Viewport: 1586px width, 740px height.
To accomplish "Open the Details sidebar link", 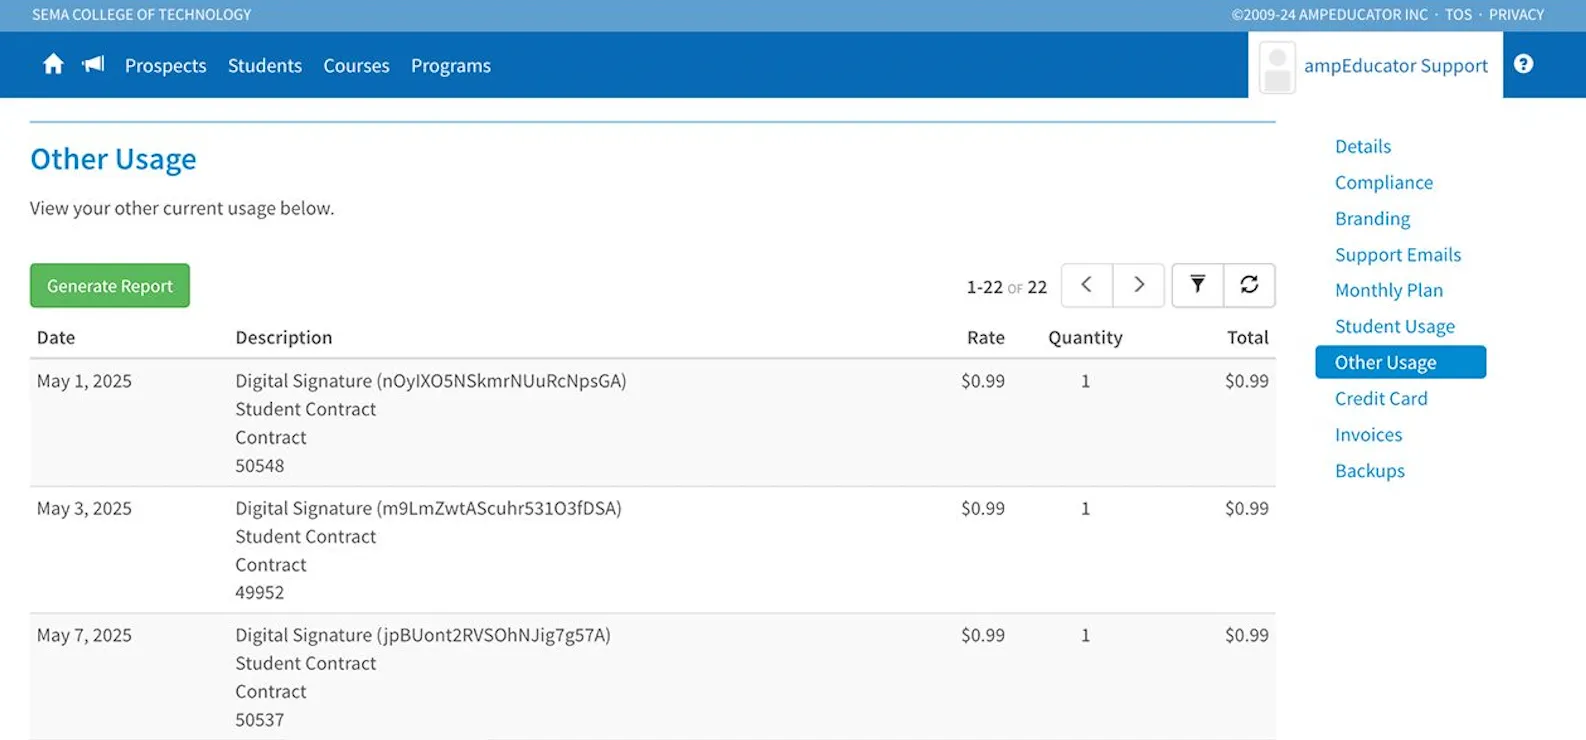I will pyautogui.click(x=1363, y=146).
